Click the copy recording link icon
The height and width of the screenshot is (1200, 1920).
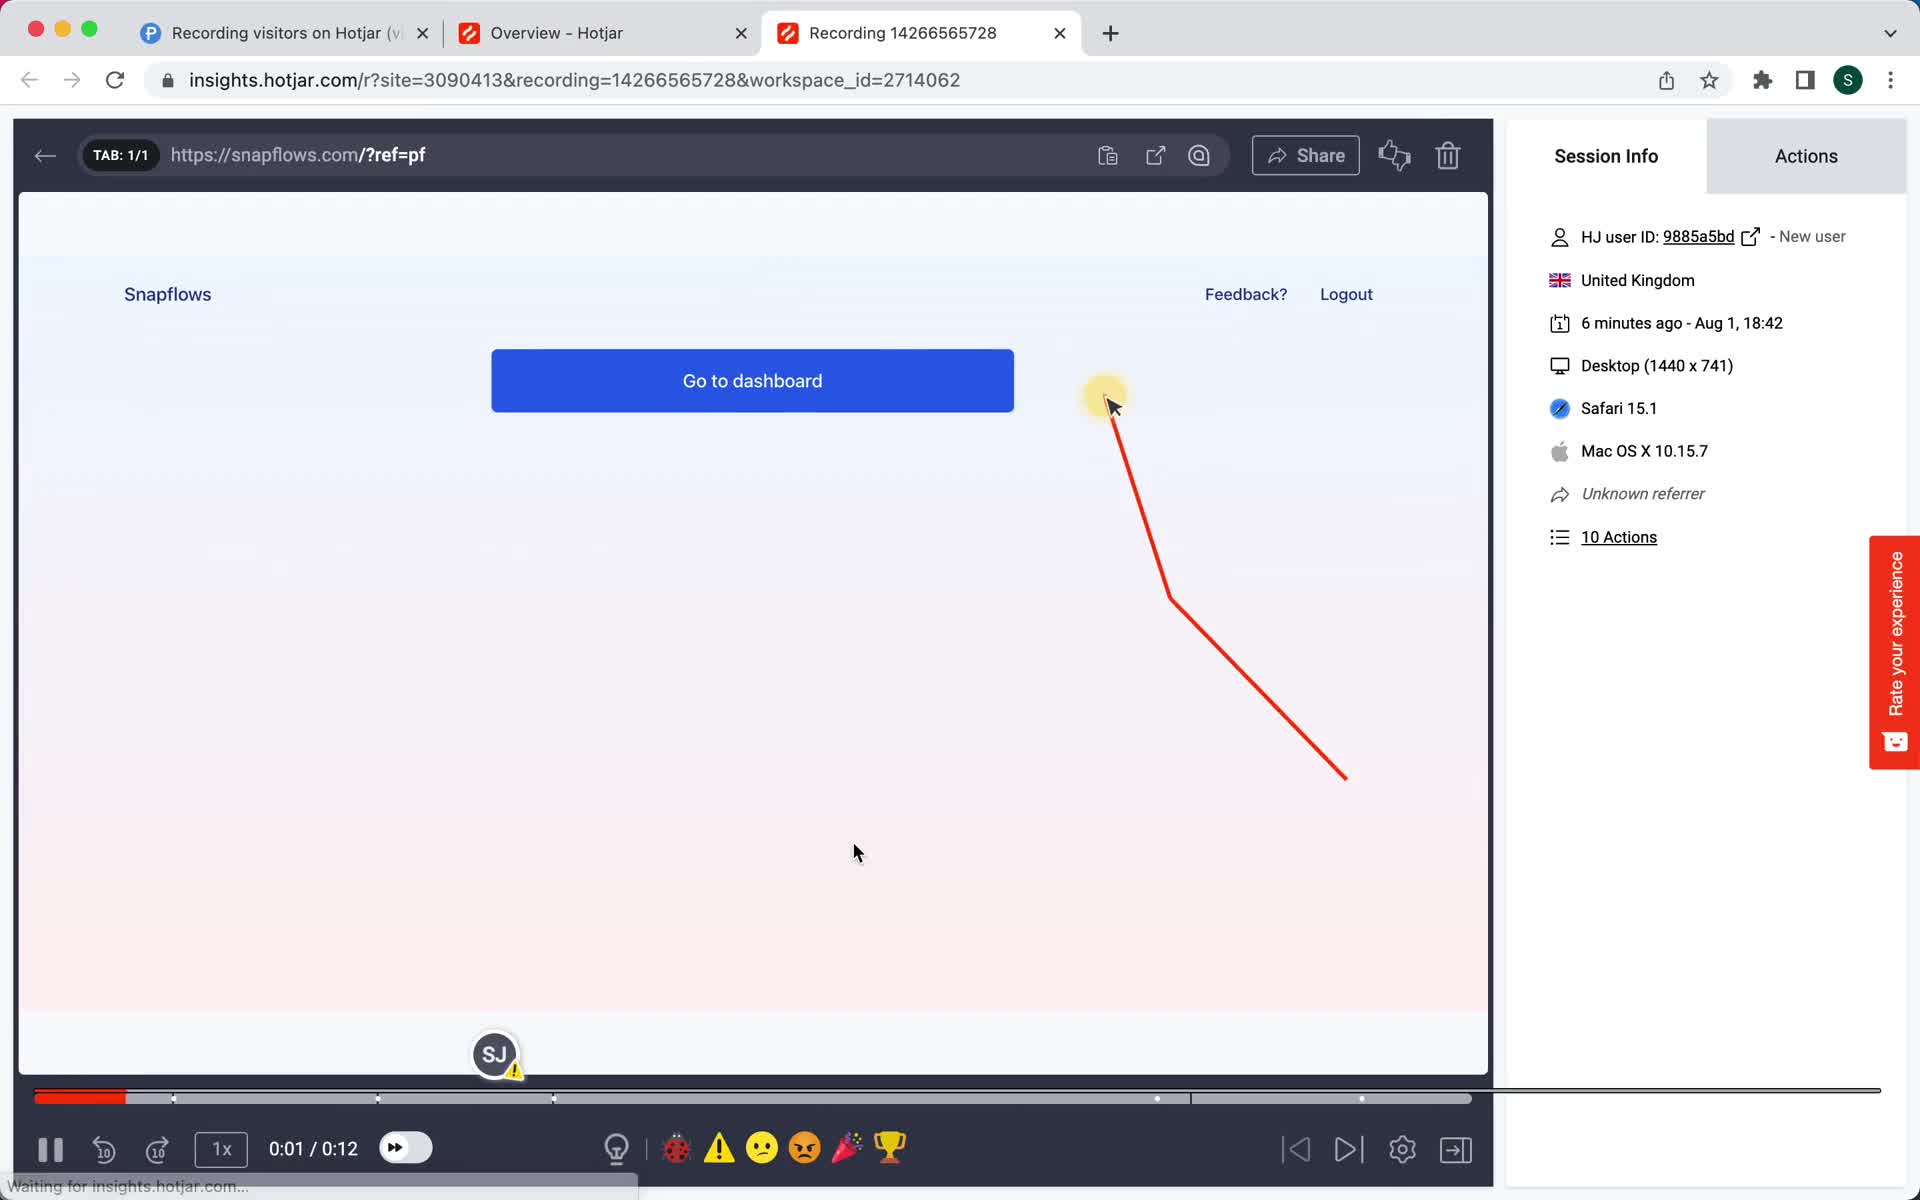click(1107, 155)
